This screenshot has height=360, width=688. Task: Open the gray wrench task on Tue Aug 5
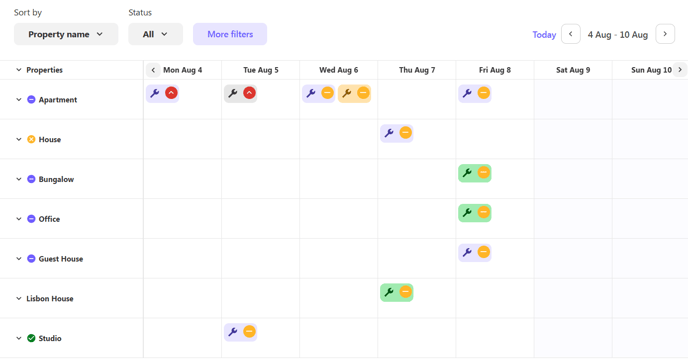point(240,94)
